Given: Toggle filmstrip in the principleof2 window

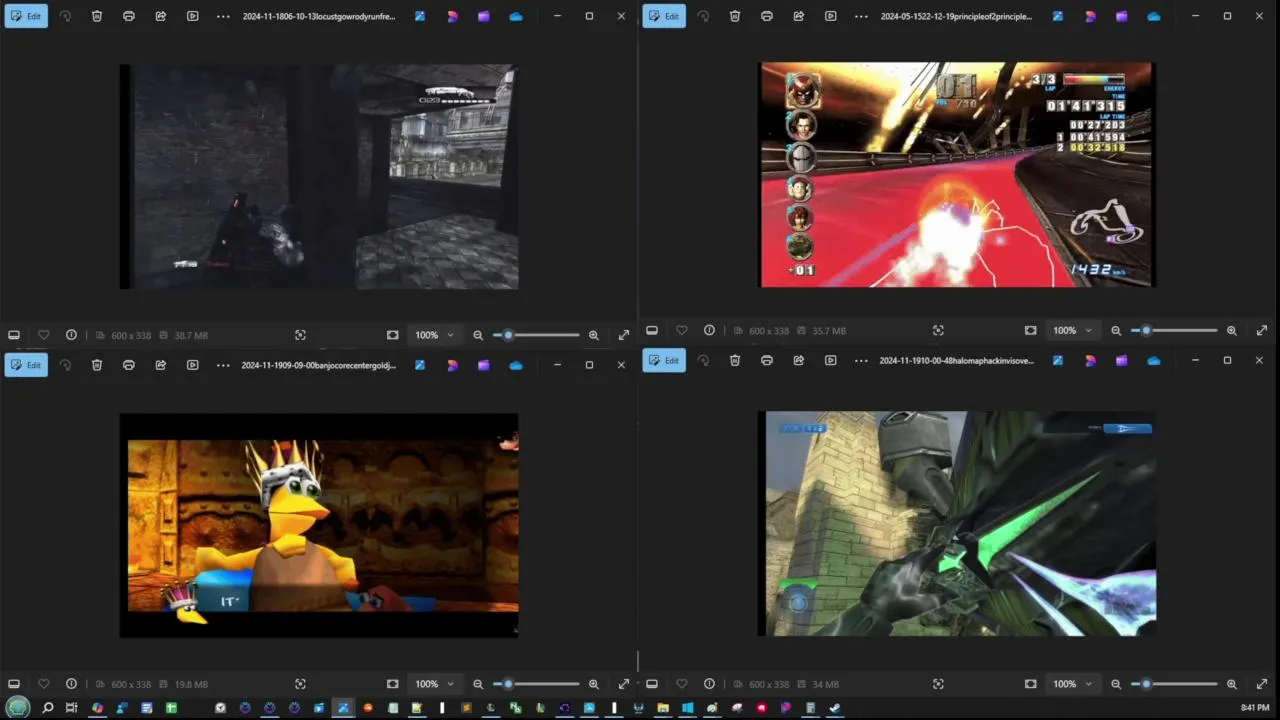Looking at the screenshot, I should click(652, 330).
